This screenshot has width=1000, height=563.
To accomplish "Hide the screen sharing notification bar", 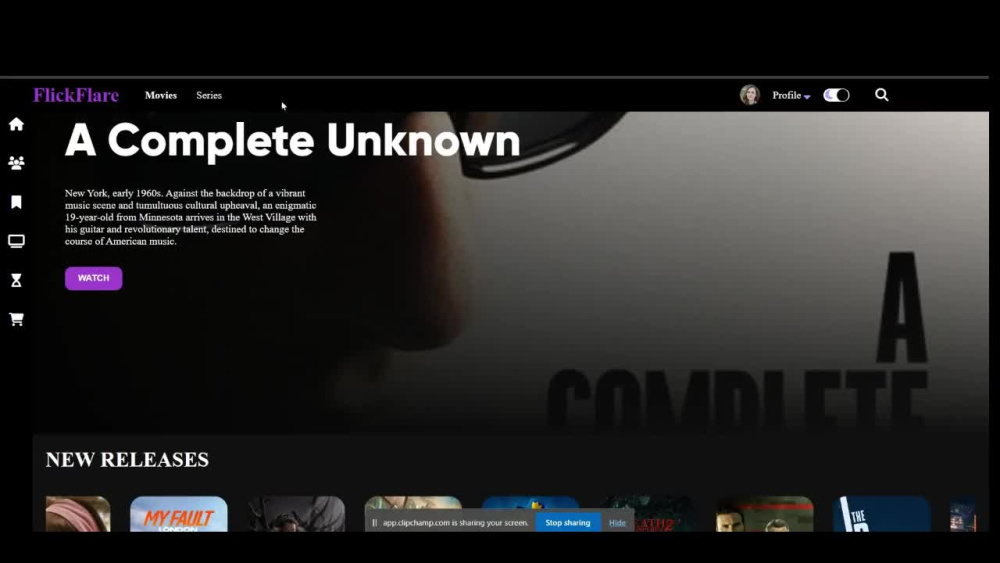I will [617, 523].
